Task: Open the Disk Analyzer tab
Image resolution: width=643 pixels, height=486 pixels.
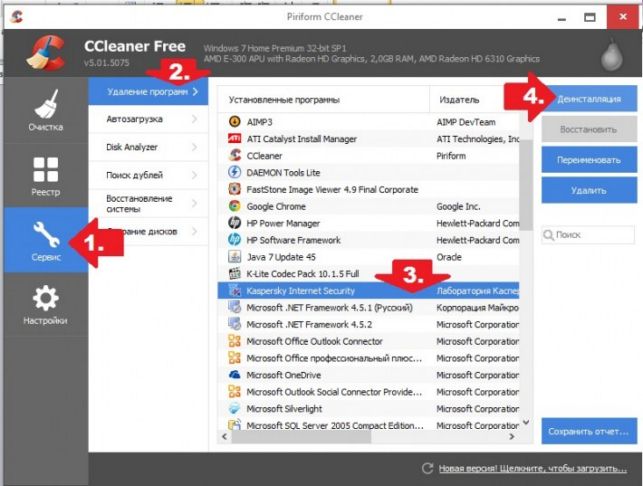Action: click(x=148, y=147)
